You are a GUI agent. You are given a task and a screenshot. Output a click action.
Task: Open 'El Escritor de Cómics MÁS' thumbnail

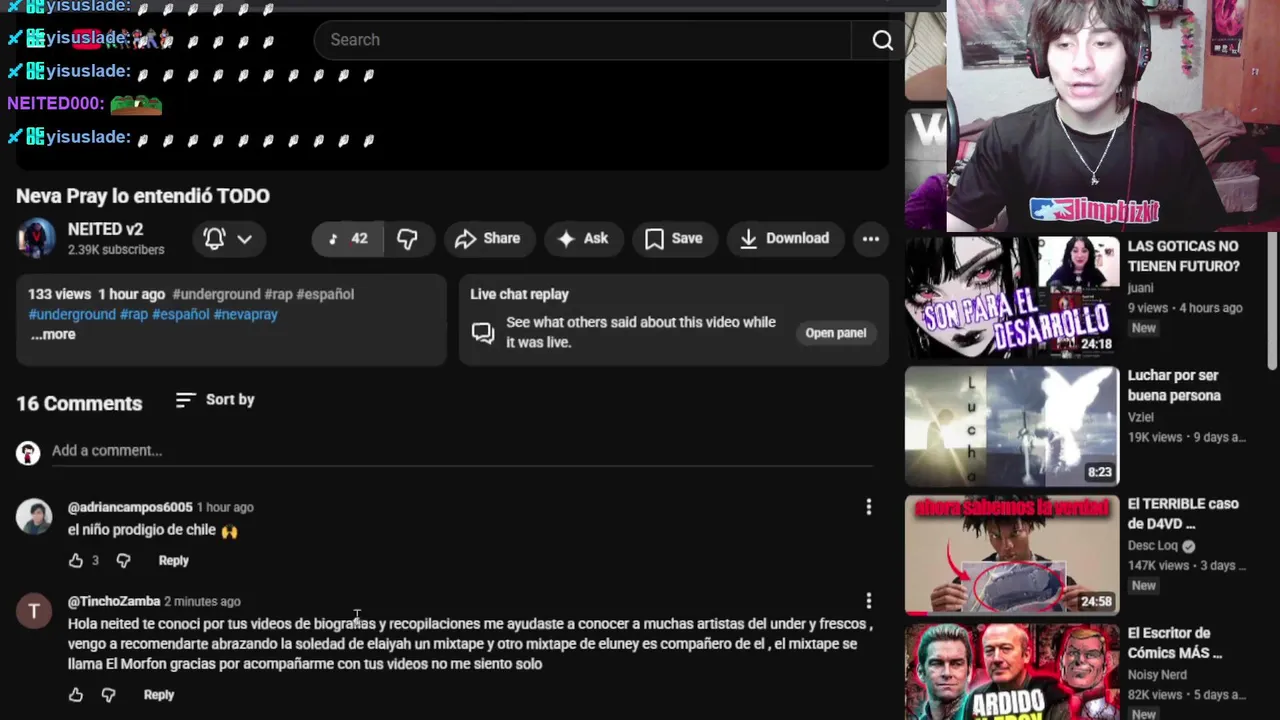coord(1012,672)
